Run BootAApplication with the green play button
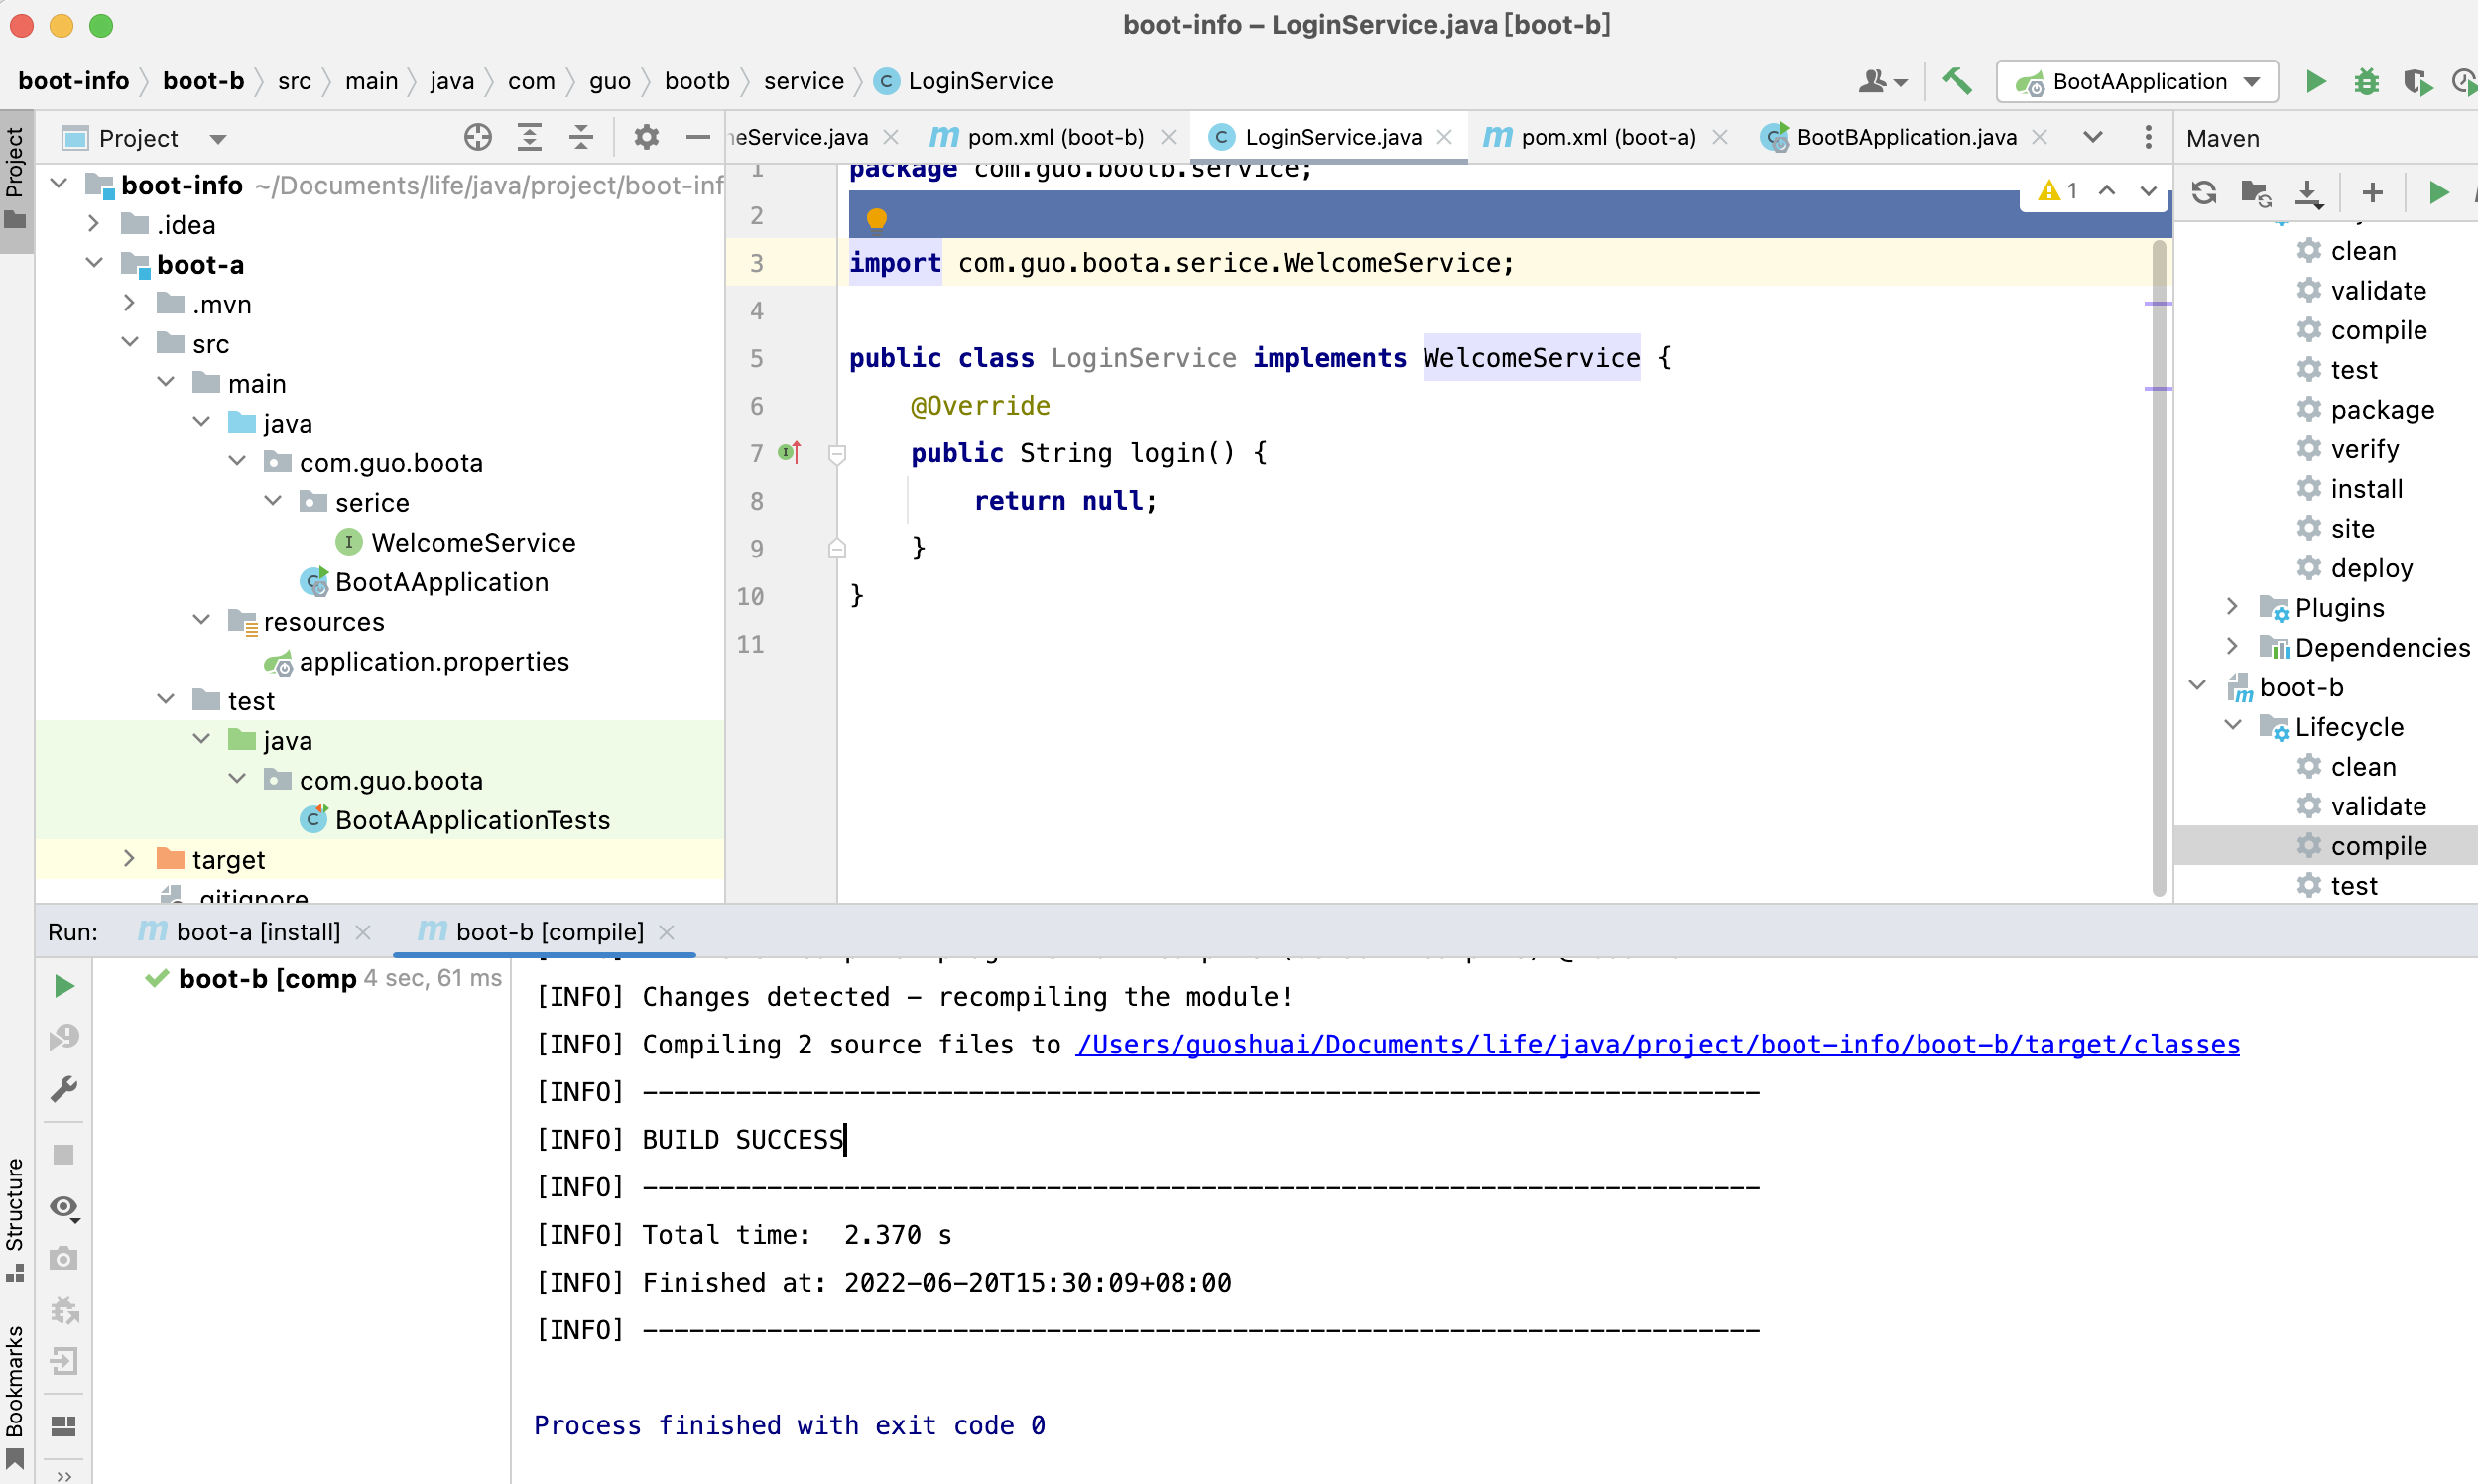This screenshot has height=1484, width=2478. click(2315, 81)
